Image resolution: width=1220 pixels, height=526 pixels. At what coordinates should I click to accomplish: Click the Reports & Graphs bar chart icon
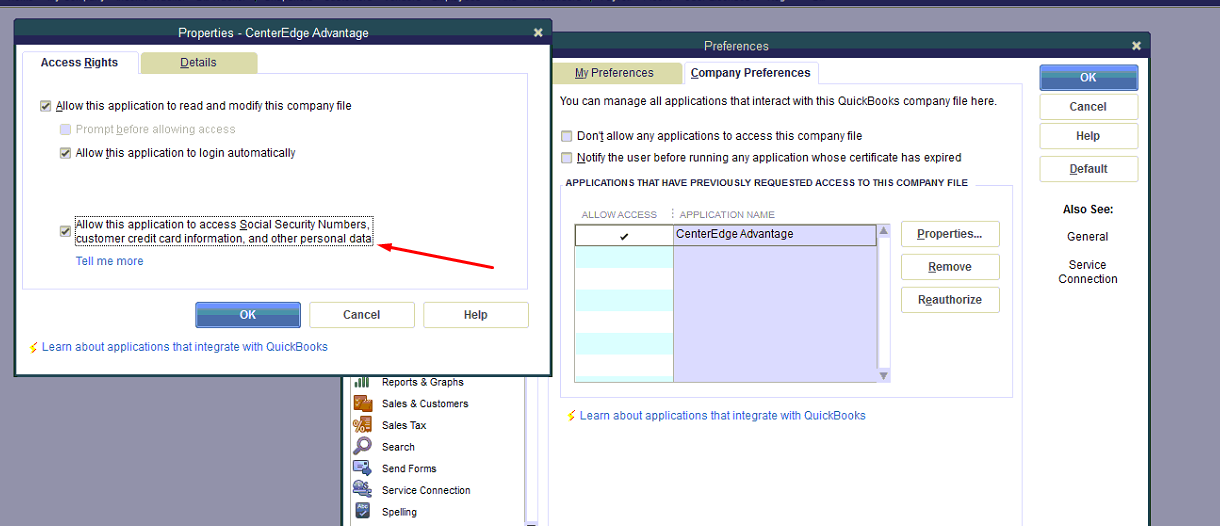[x=362, y=382]
